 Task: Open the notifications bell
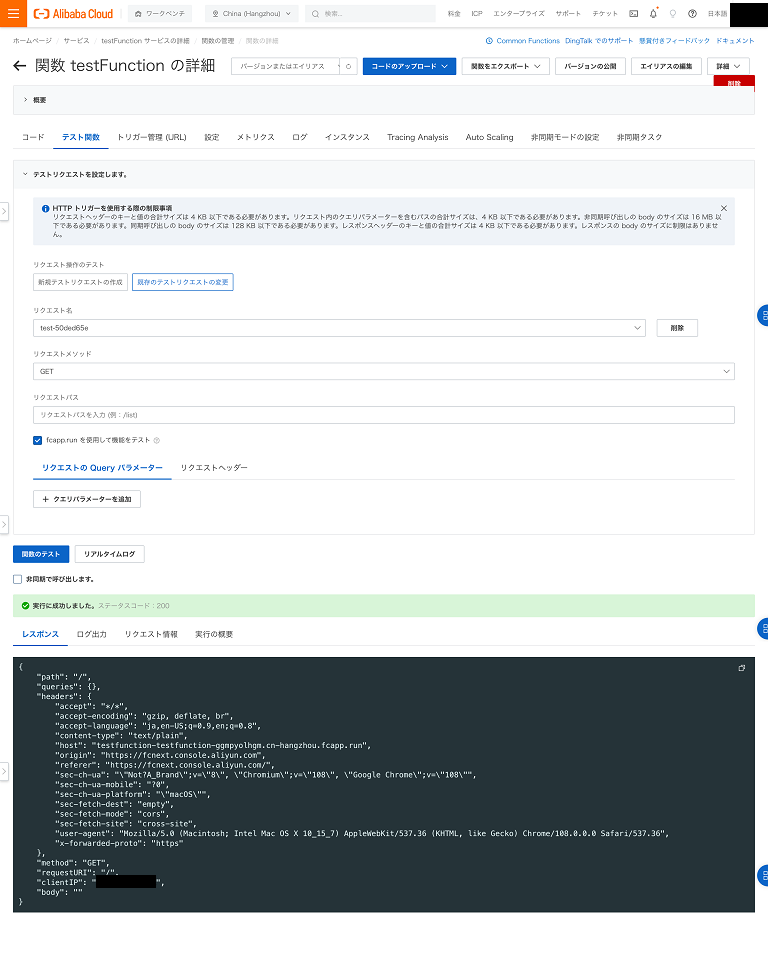pos(653,14)
